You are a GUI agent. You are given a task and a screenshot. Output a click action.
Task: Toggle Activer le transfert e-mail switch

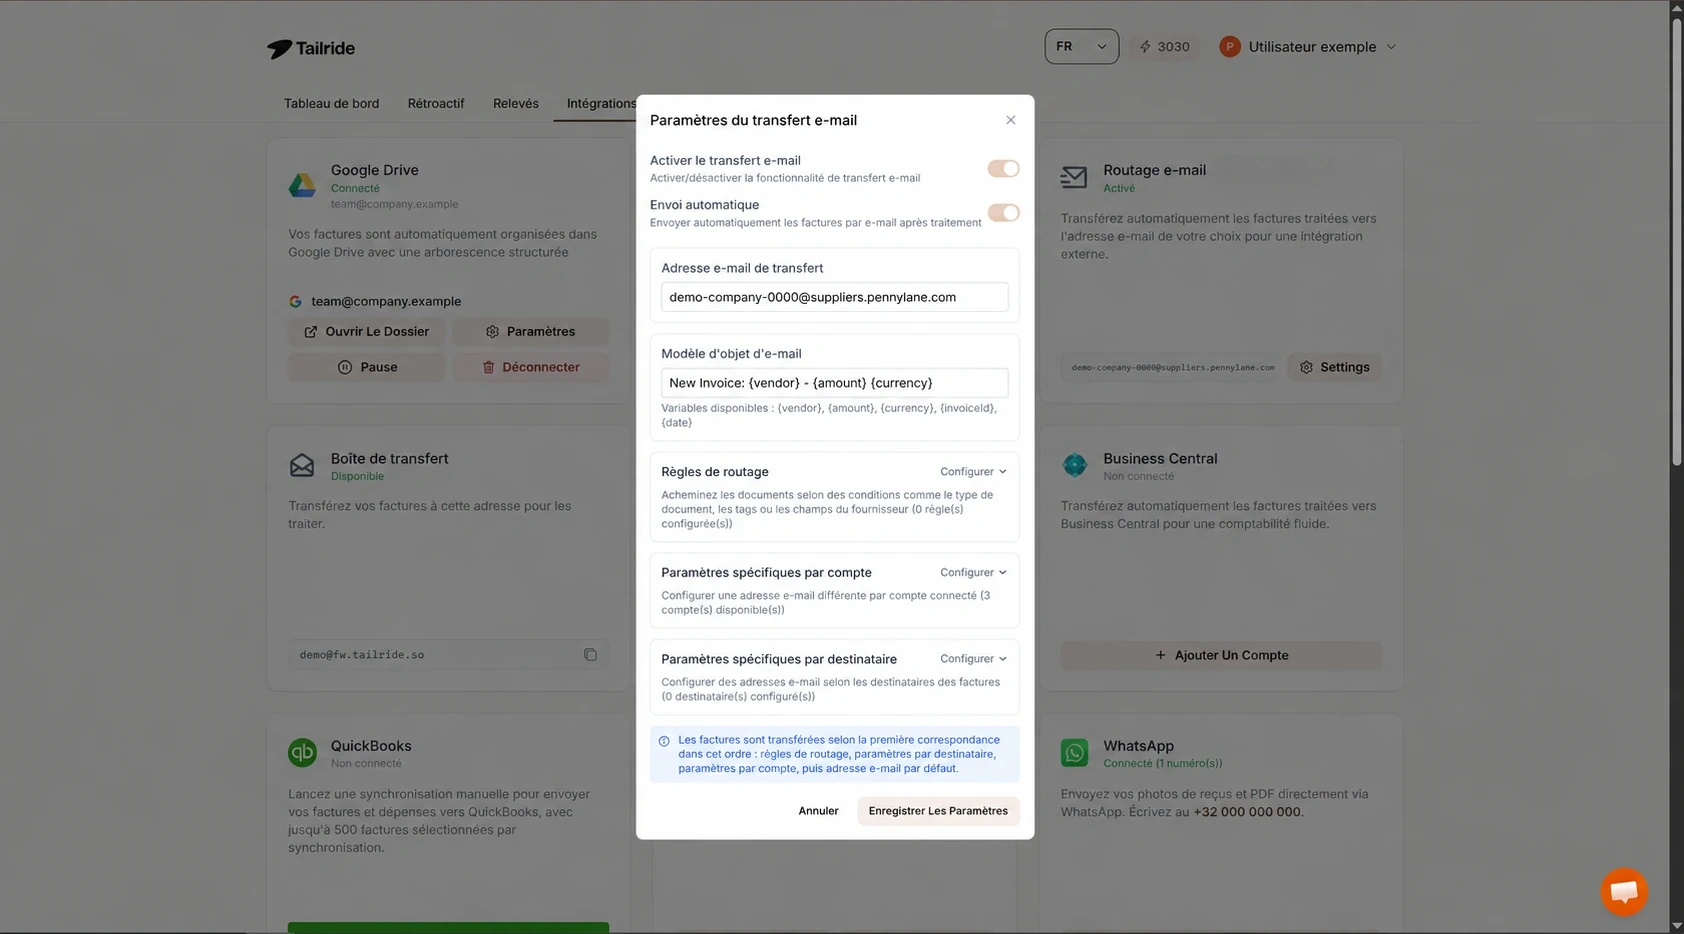[x=1003, y=168]
